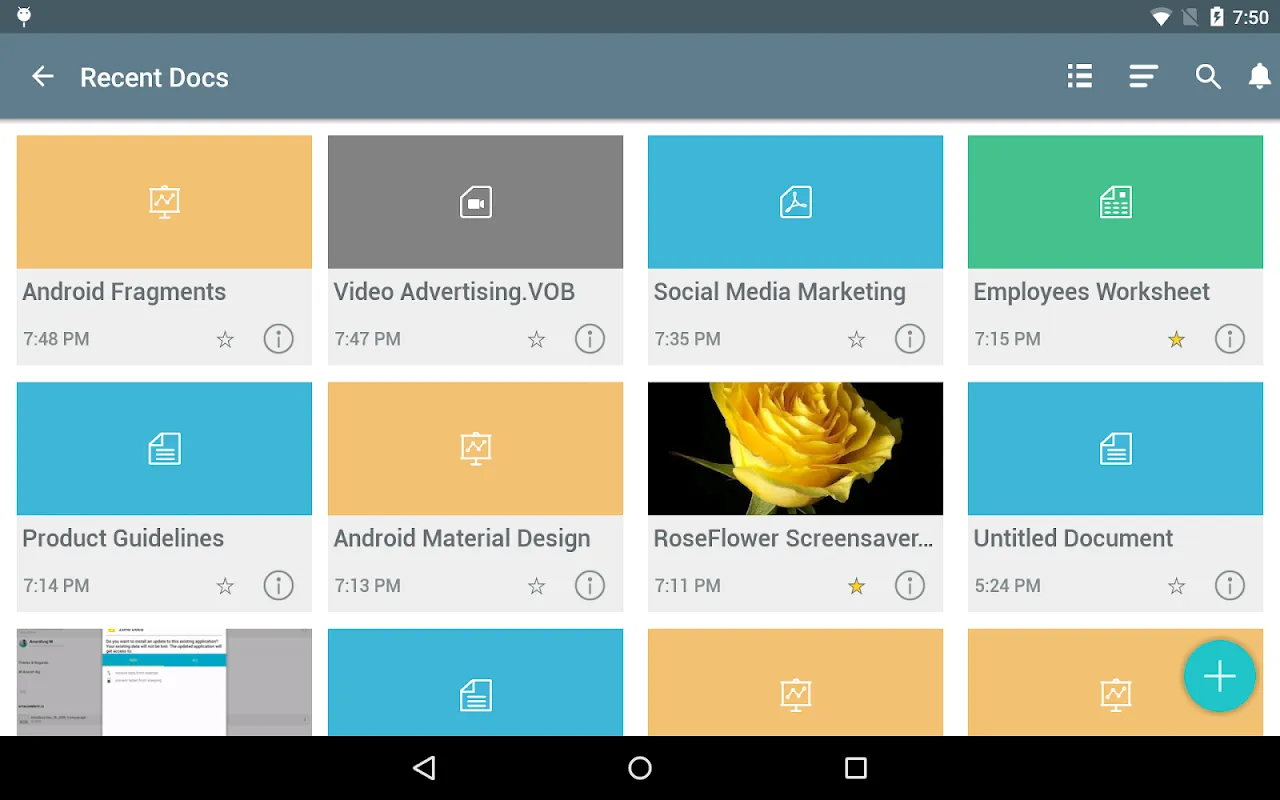Open Android recent apps overview
Image resolution: width=1280 pixels, height=800 pixels.
pos(855,768)
